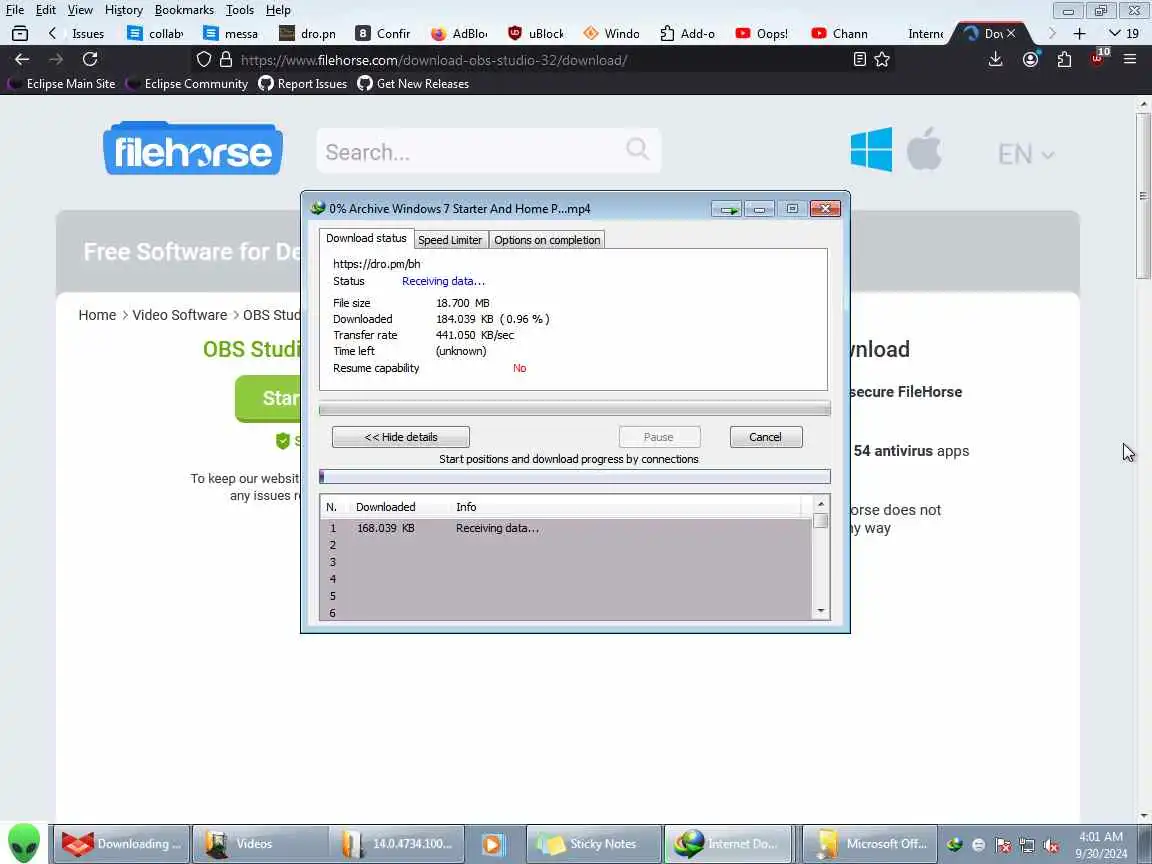The width and height of the screenshot is (1152, 864).
Task: Switch to the AdBlock browser tab
Action: point(461,34)
